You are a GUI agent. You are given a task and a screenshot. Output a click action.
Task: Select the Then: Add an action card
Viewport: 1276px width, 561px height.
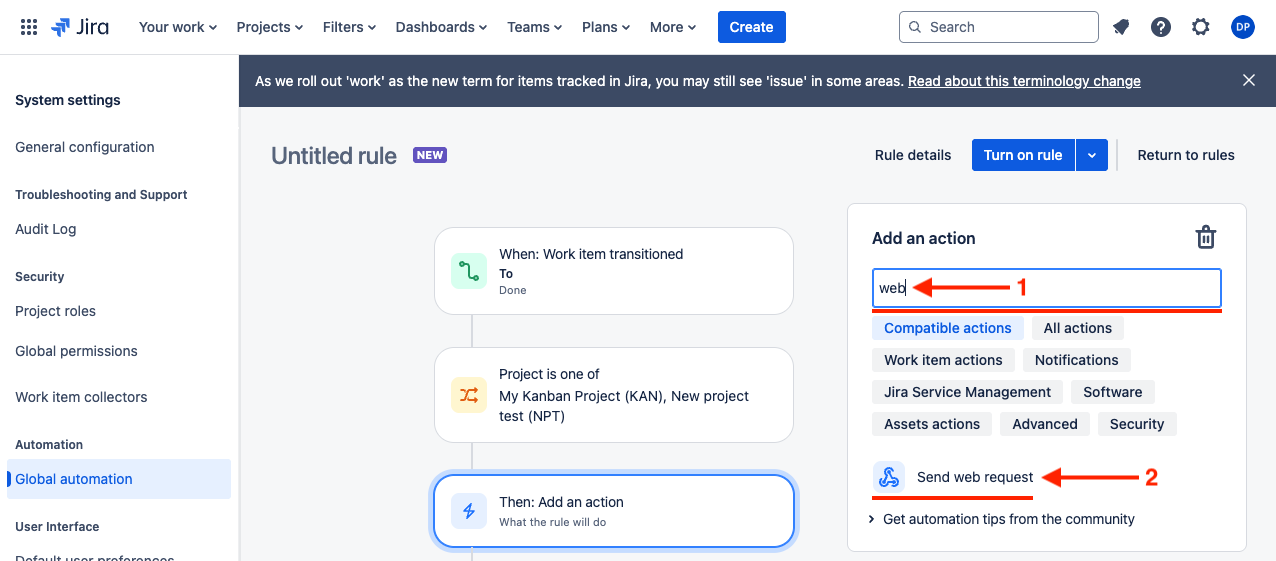pos(614,511)
